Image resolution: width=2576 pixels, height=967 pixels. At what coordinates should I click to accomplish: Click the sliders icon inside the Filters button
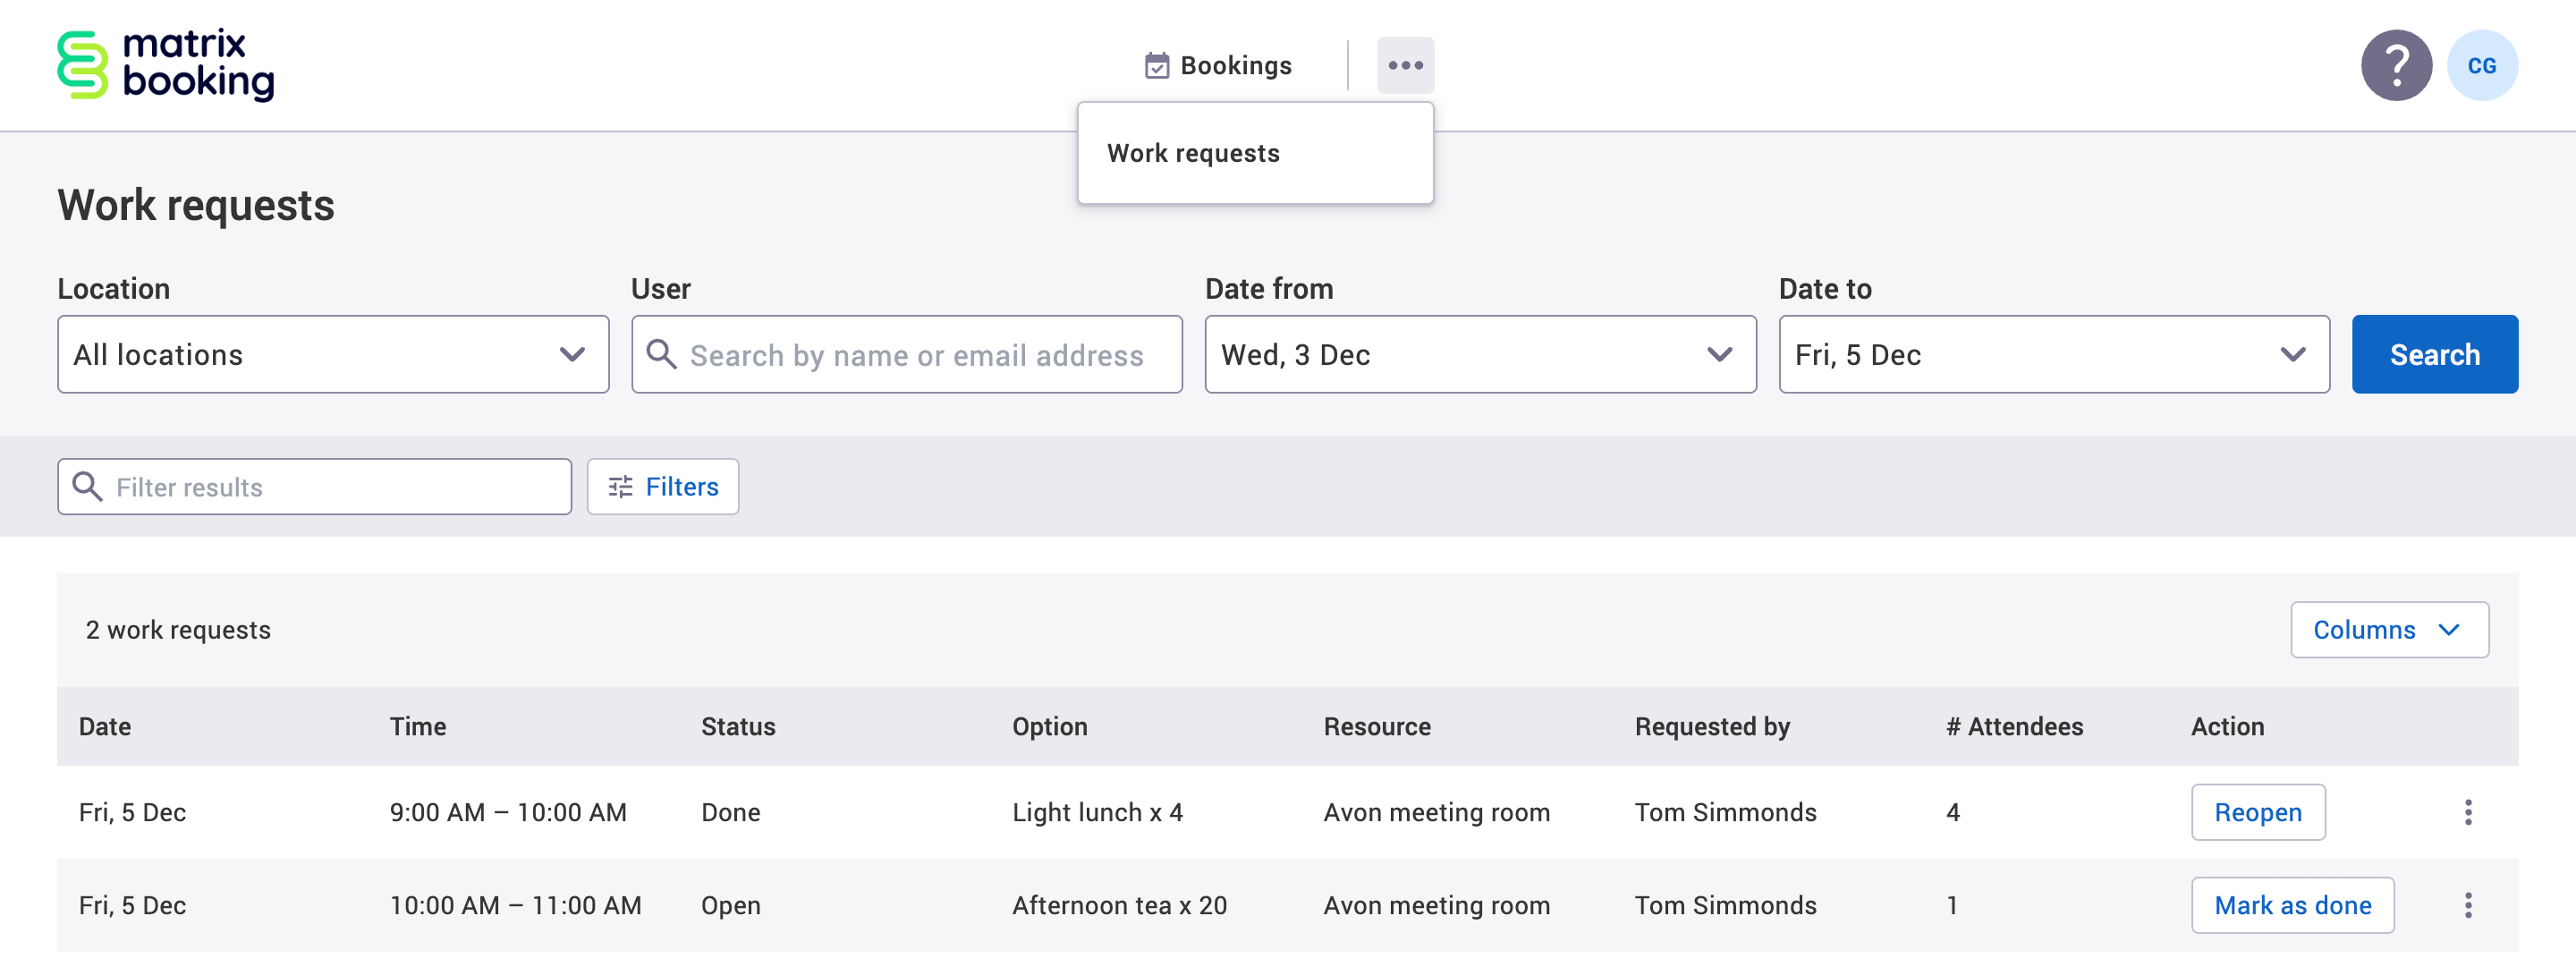[x=619, y=487]
